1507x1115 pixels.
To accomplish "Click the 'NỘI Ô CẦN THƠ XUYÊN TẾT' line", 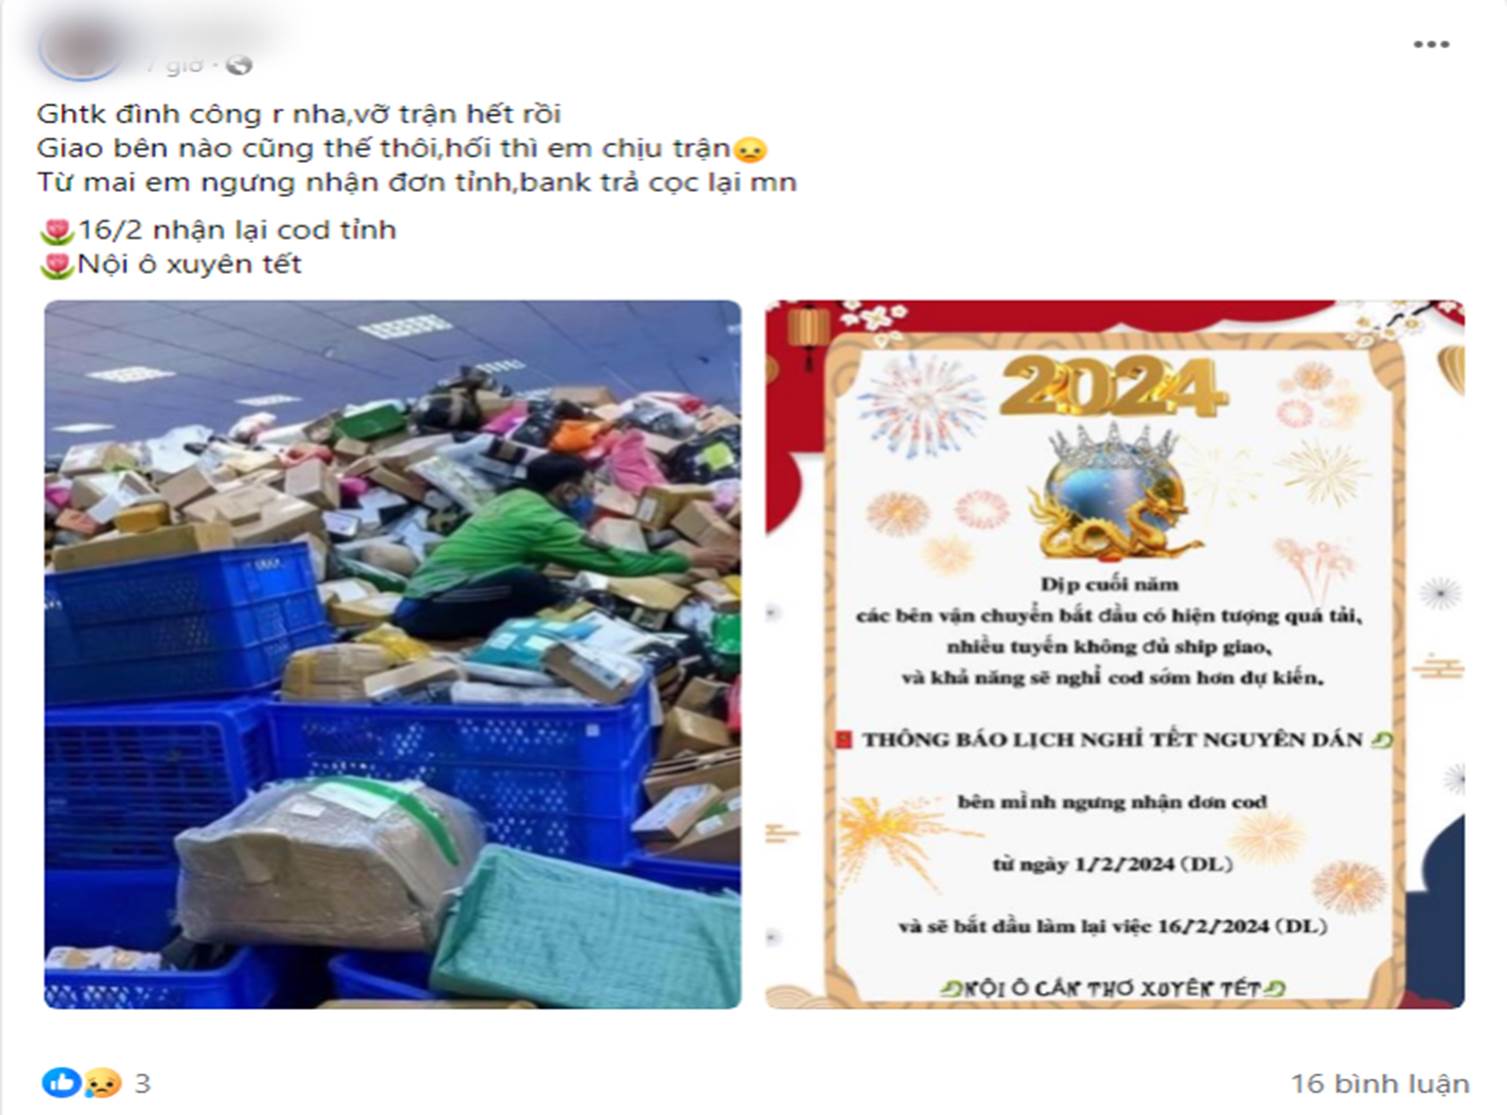I will [1112, 988].
